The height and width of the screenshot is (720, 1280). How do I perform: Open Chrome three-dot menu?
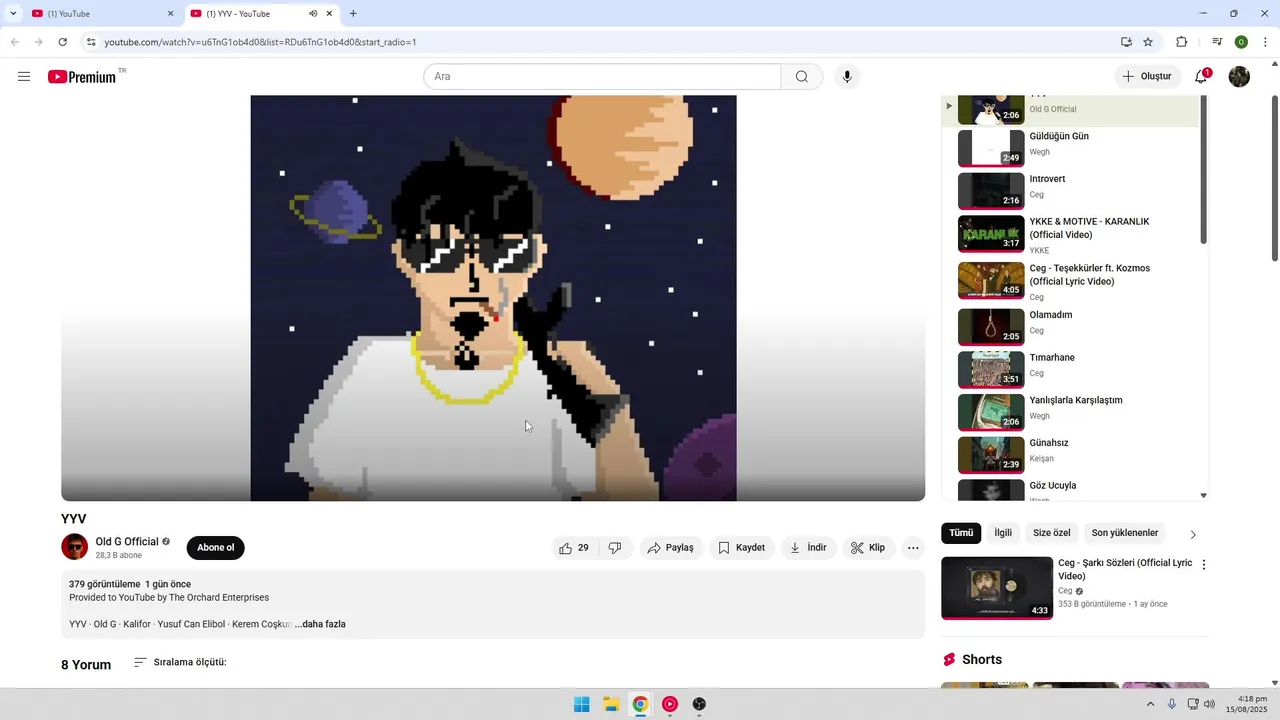1266,42
